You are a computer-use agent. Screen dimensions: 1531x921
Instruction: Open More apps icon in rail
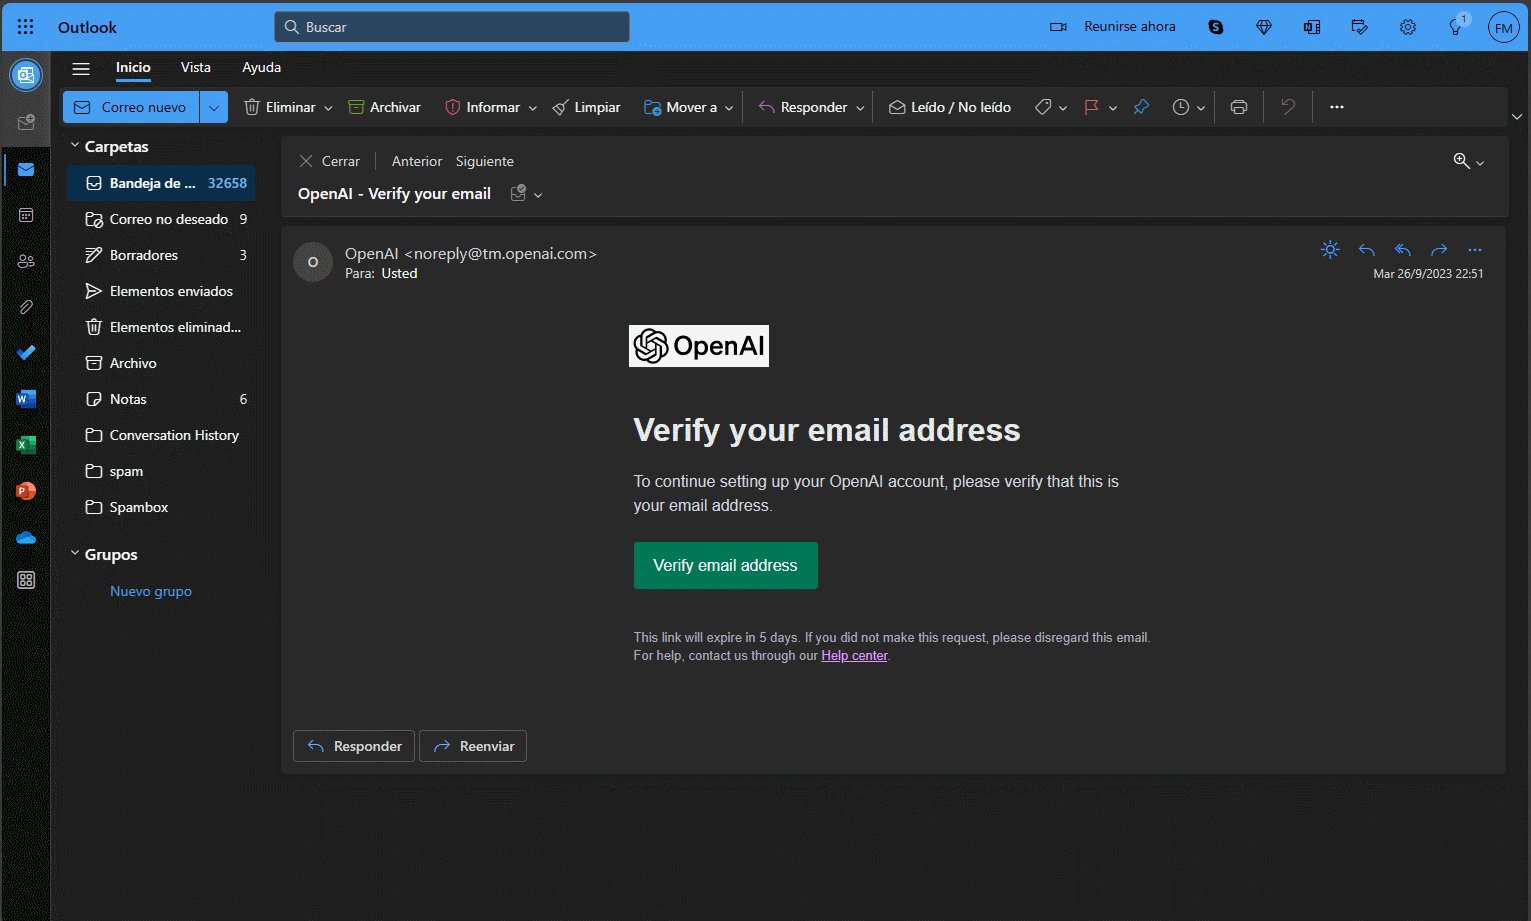click(26, 580)
